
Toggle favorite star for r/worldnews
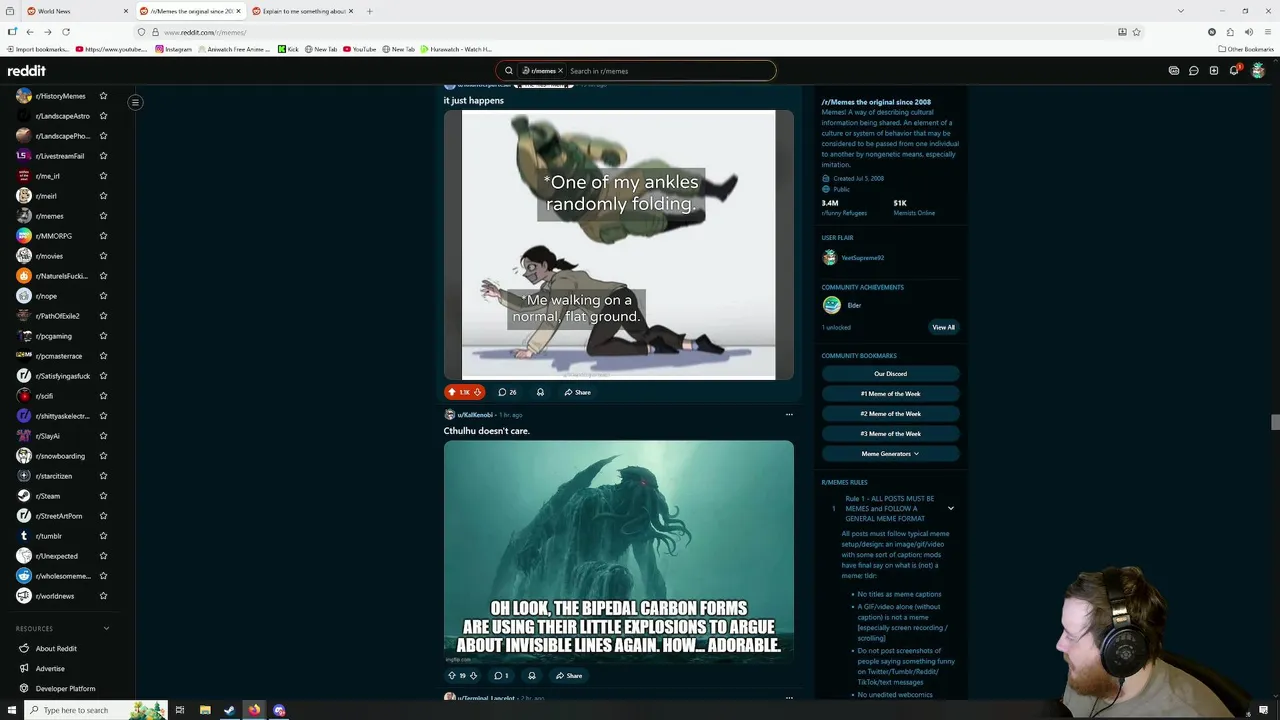click(x=103, y=596)
